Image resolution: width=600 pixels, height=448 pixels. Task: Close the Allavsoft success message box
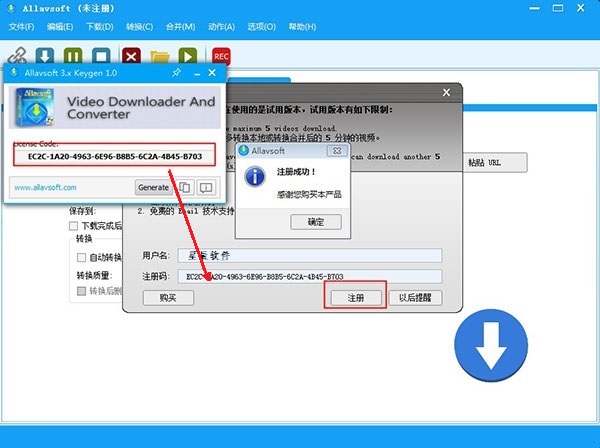(337, 151)
